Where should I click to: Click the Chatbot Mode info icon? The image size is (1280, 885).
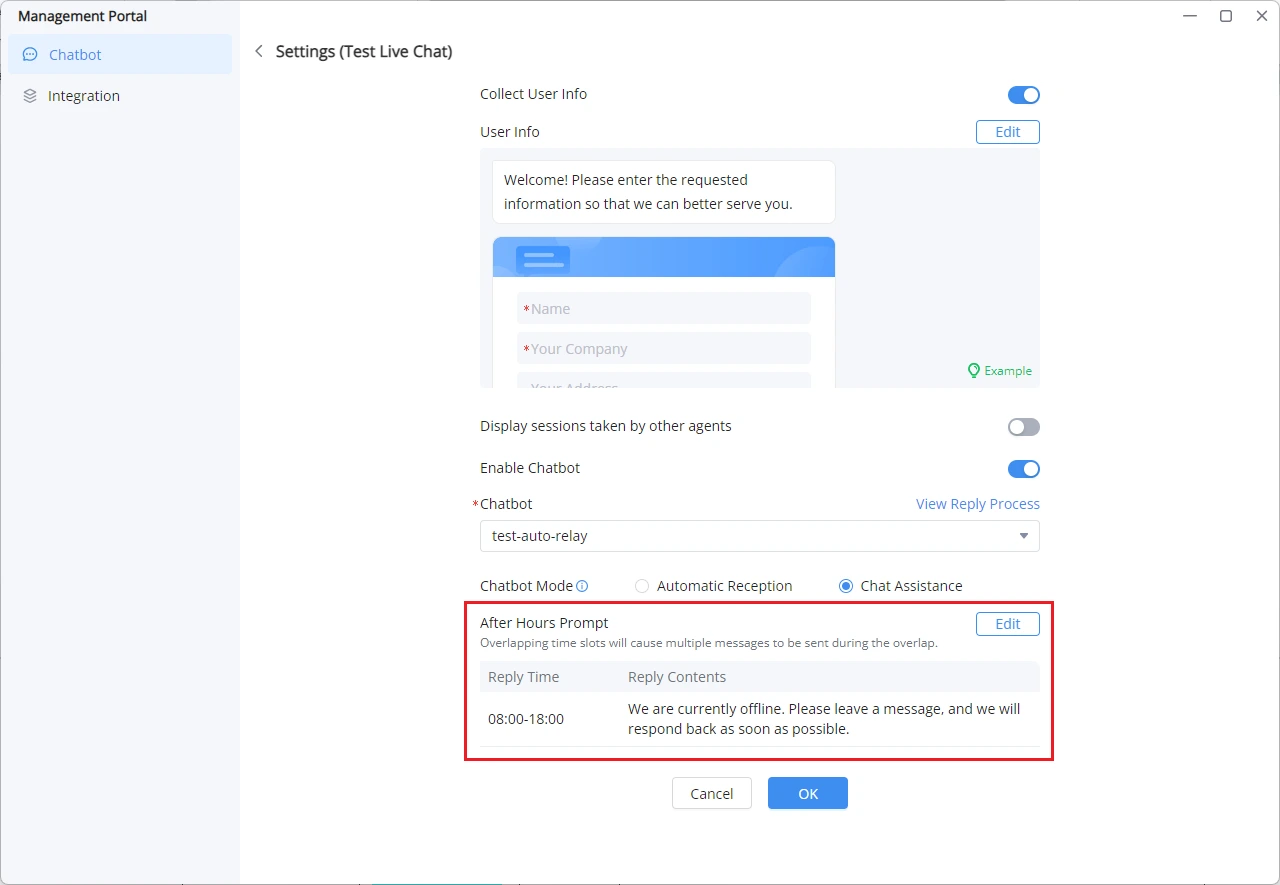(582, 586)
